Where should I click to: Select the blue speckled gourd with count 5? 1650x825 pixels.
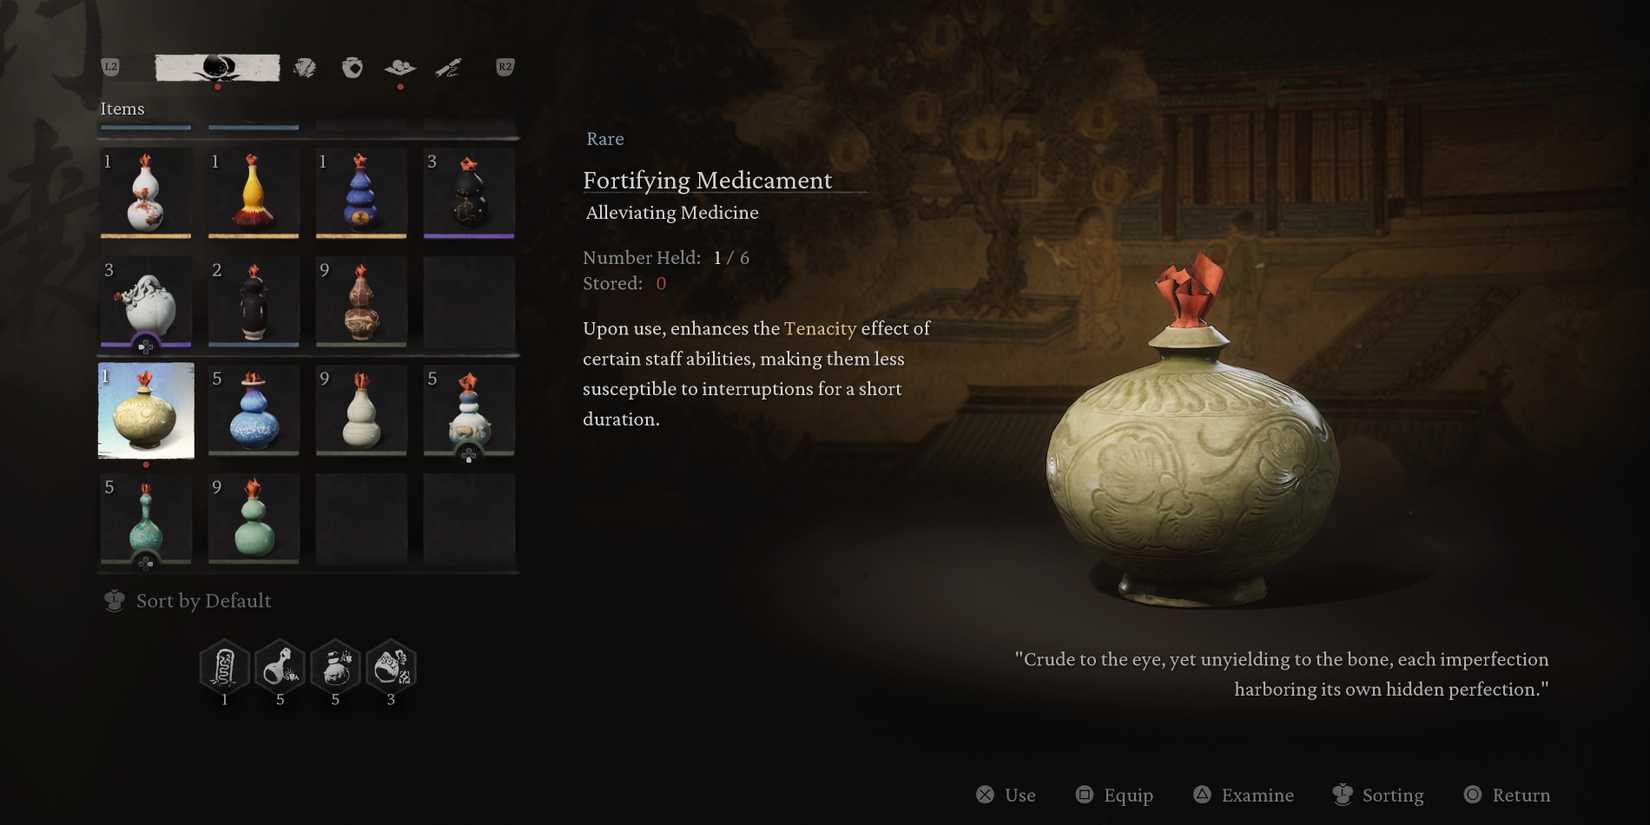click(x=253, y=410)
